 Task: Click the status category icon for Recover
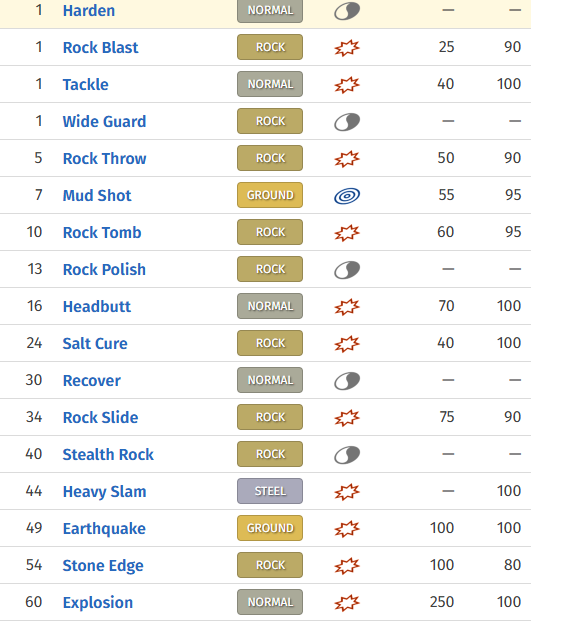347,381
